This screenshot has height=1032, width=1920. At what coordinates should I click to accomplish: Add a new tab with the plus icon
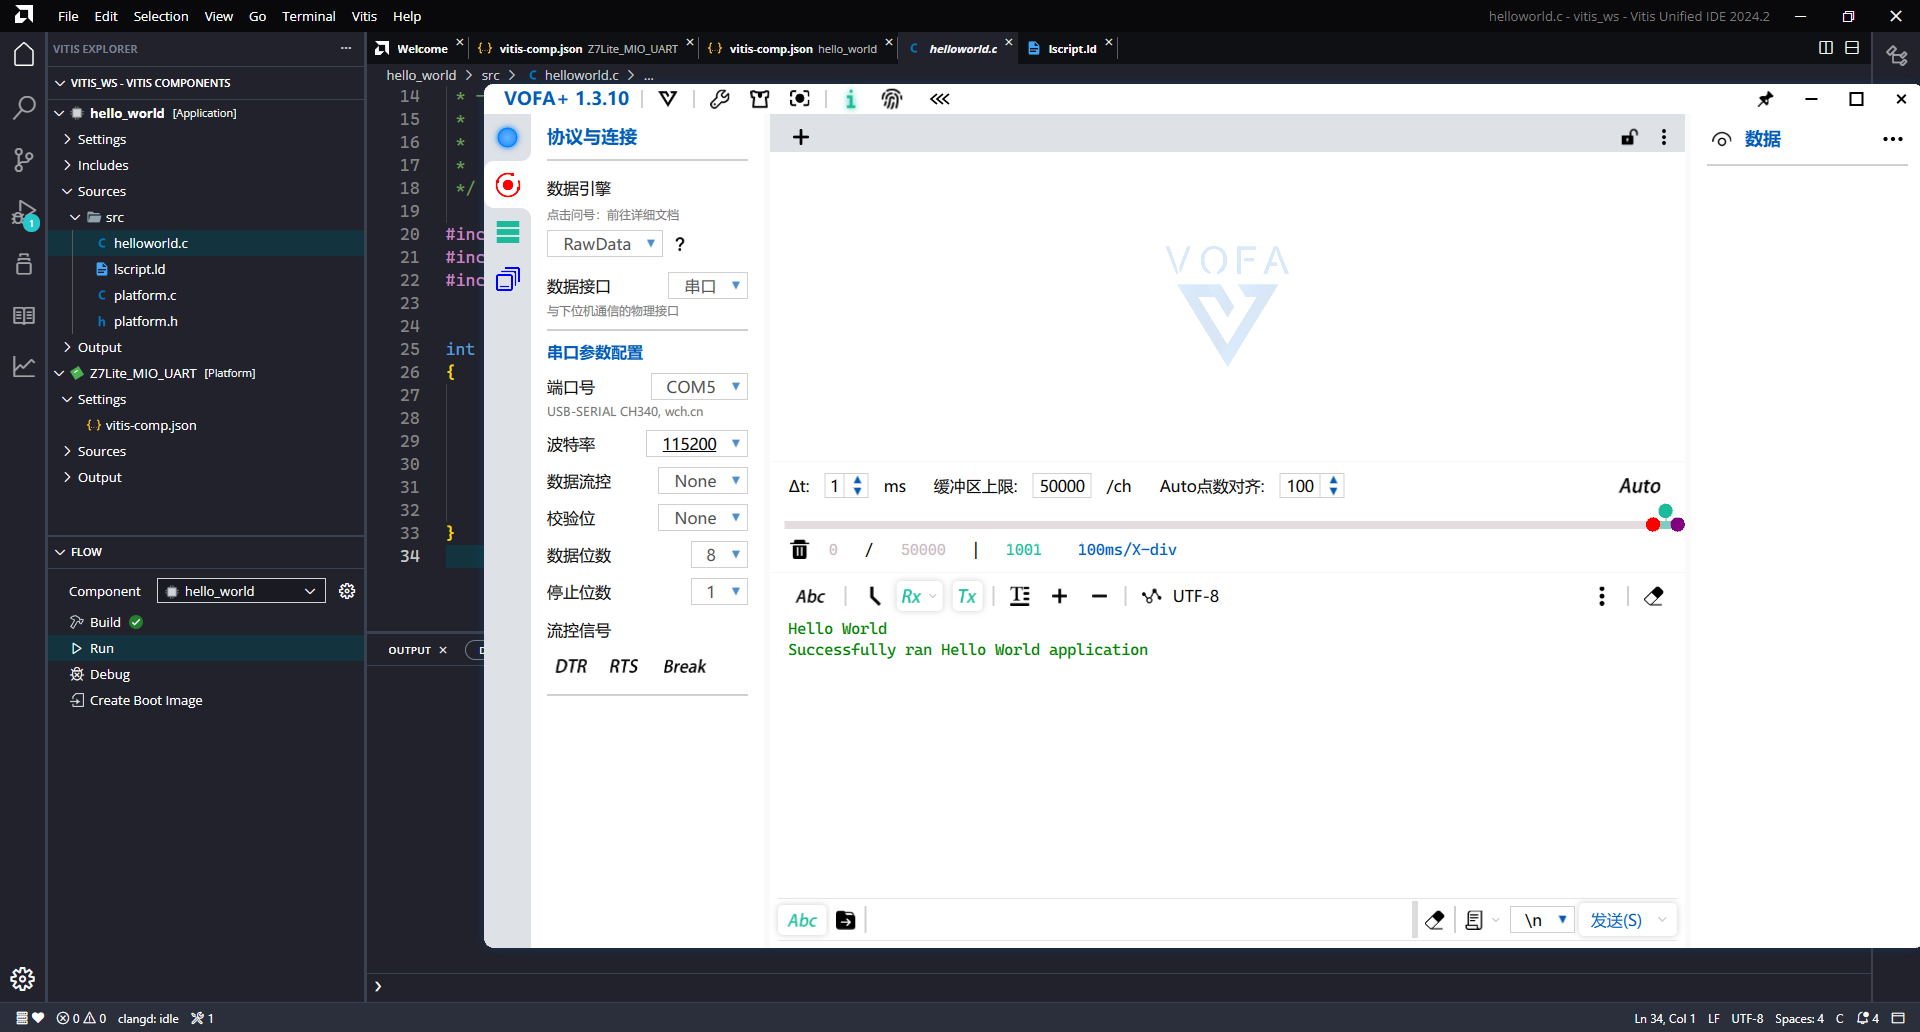point(801,137)
